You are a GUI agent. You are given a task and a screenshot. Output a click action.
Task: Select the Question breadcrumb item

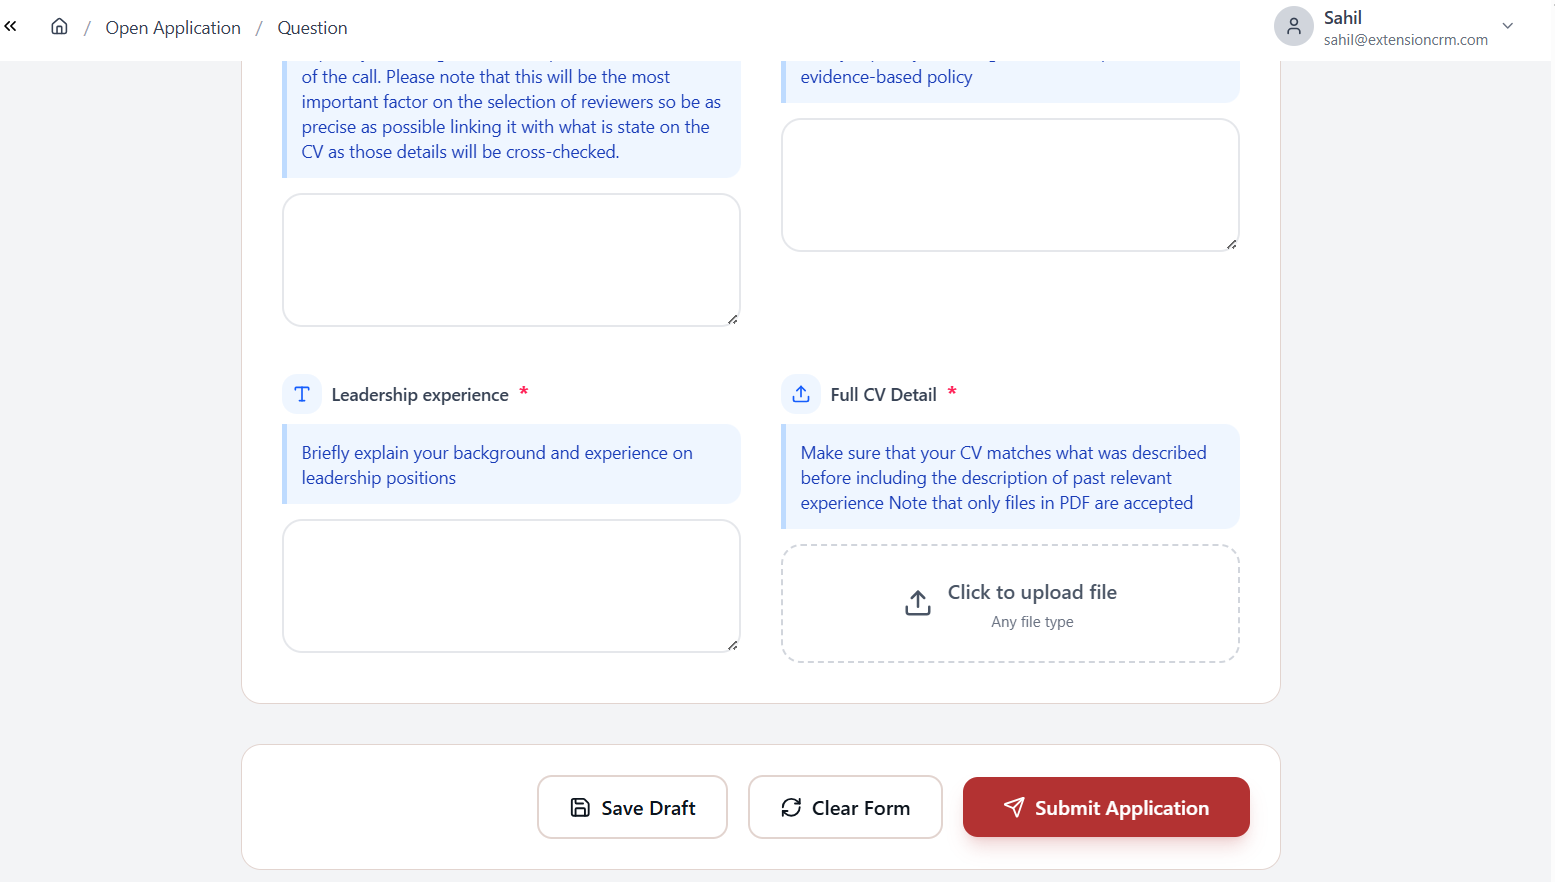312,28
